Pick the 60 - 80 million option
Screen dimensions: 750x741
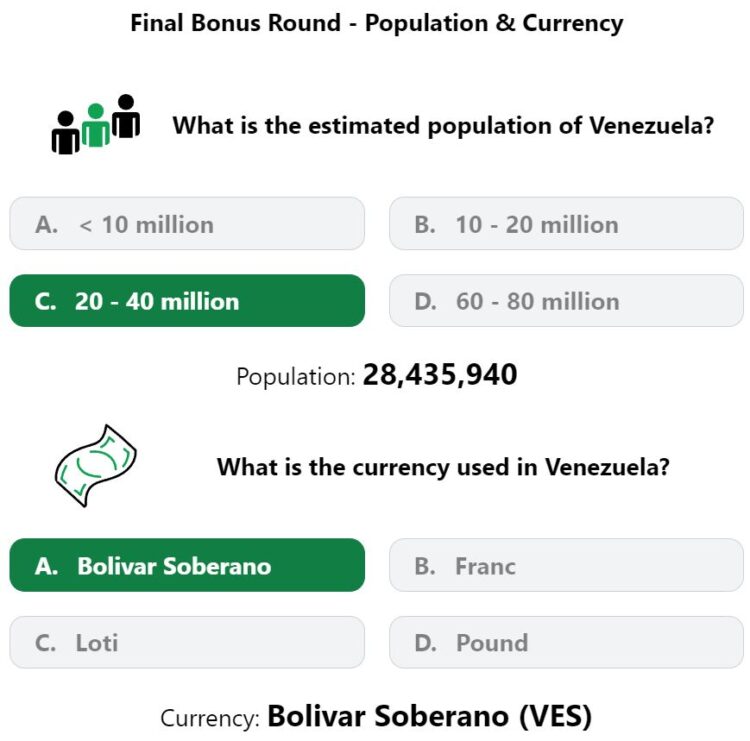[566, 301]
